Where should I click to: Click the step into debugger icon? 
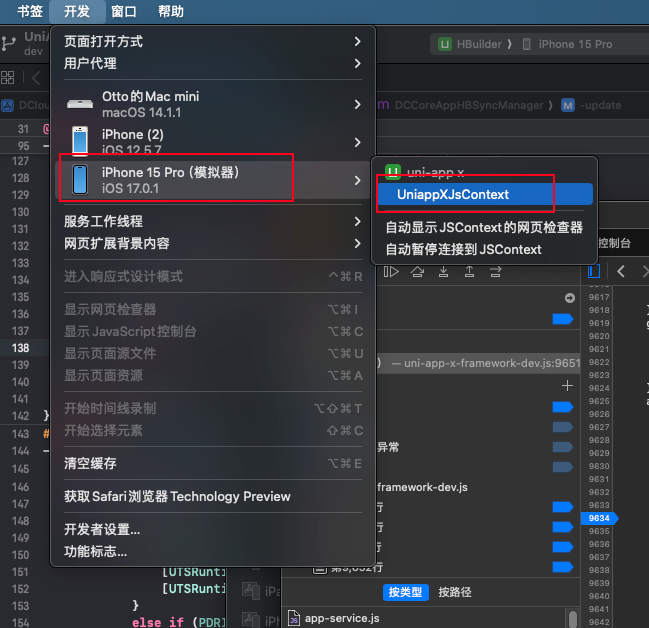coord(443,272)
